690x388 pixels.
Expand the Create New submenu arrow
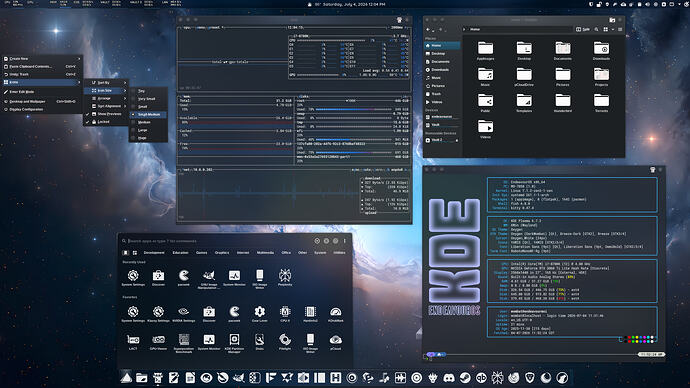pos(79,59)
